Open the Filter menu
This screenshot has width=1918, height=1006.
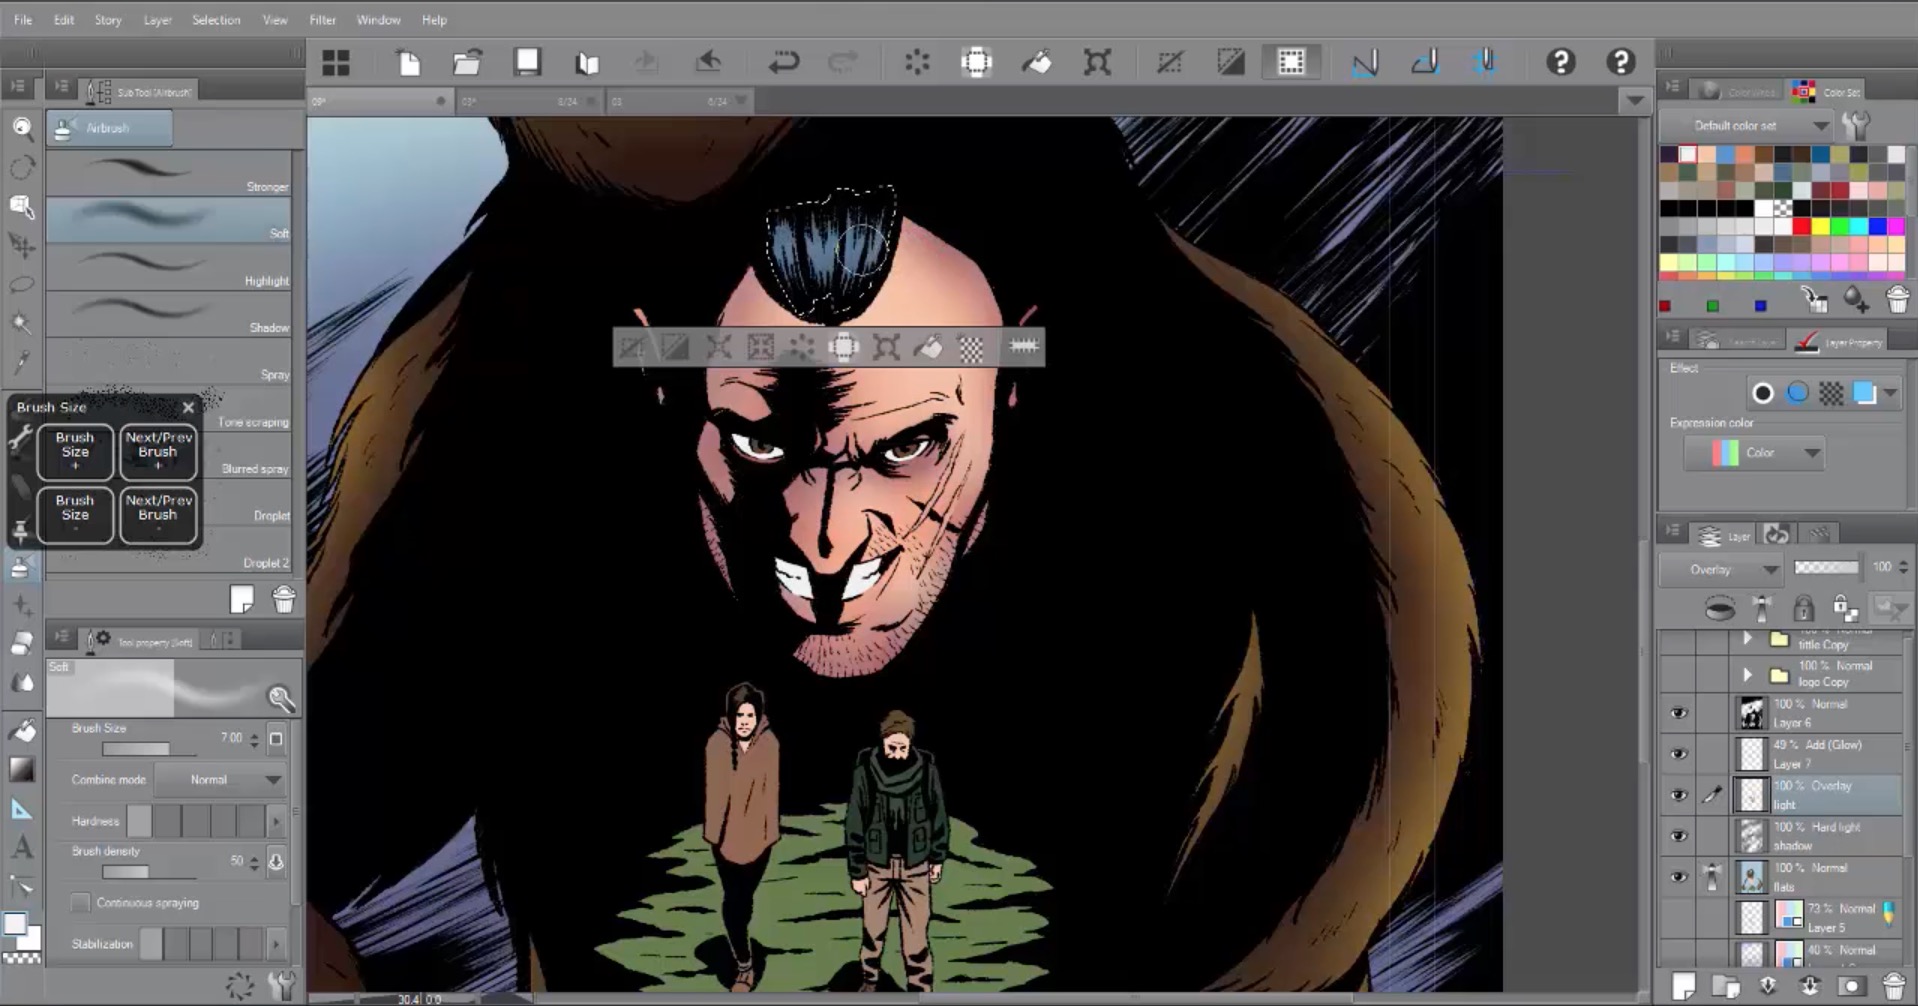tap(322, 20)
